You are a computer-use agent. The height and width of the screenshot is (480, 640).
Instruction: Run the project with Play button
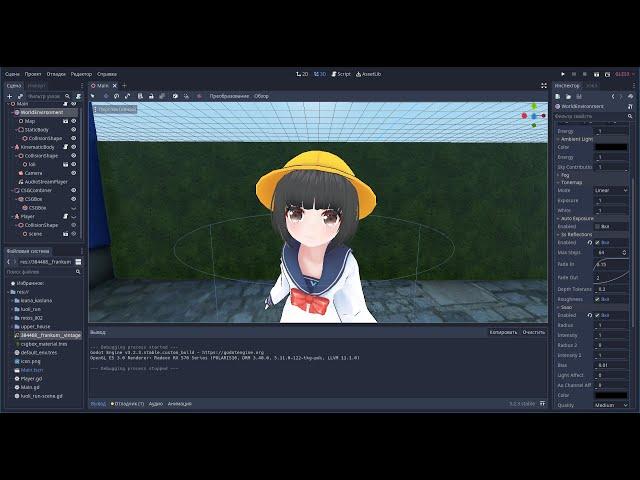point(563,74)
